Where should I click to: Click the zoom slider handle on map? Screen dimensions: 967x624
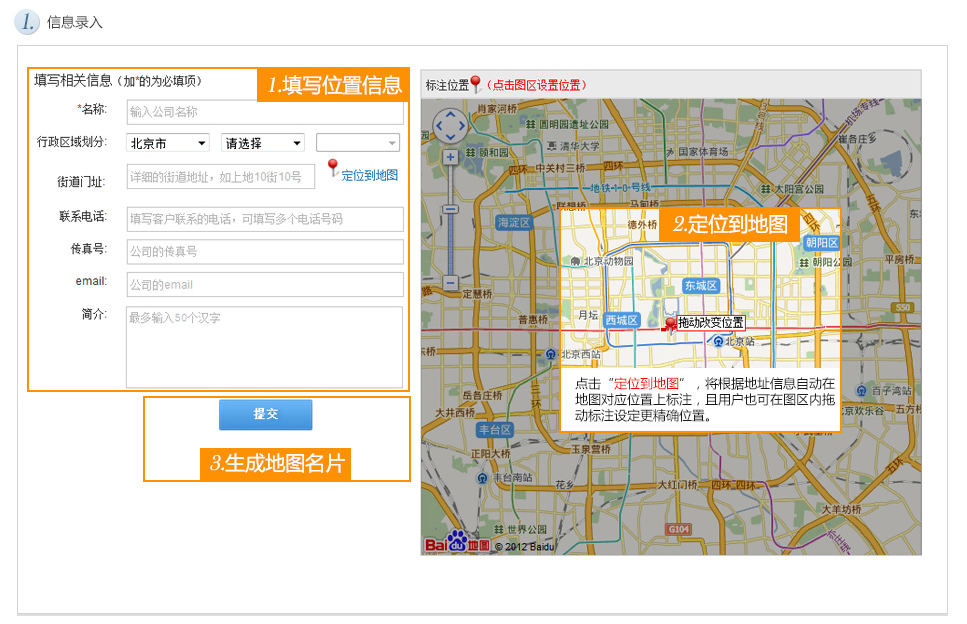(x=451, y=210)
